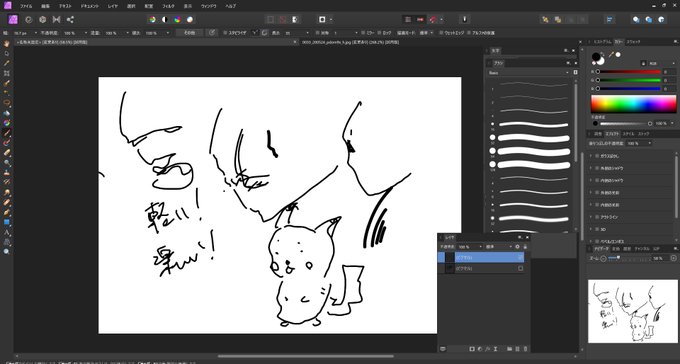Select the Crop tool in the left toolbar
Screen dimensions: 680x364
[7, 73]
